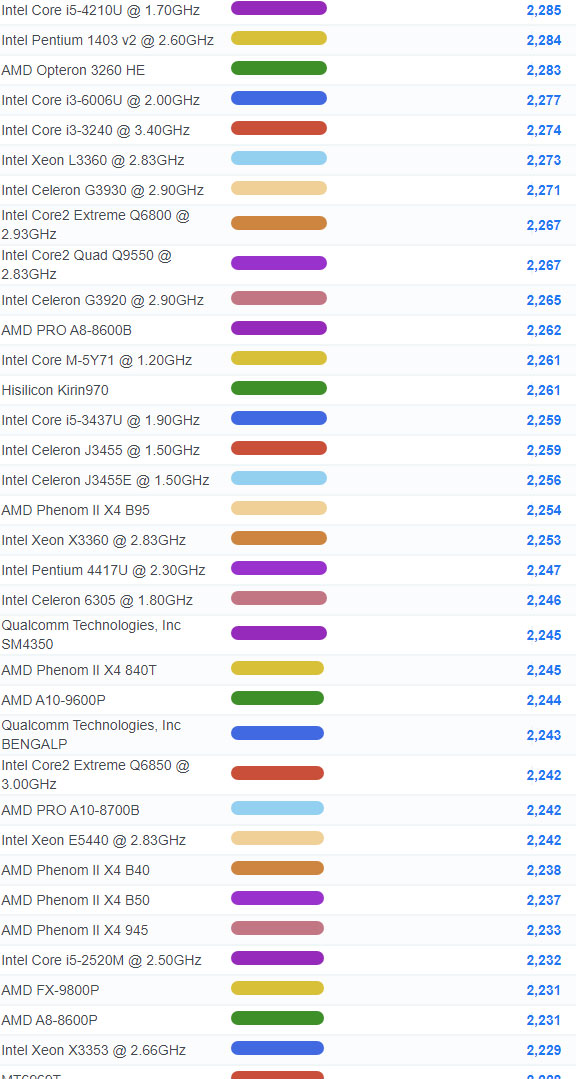
Task: Click score 2,242 in Xeon E5440 row
Action: coord(544,840)
